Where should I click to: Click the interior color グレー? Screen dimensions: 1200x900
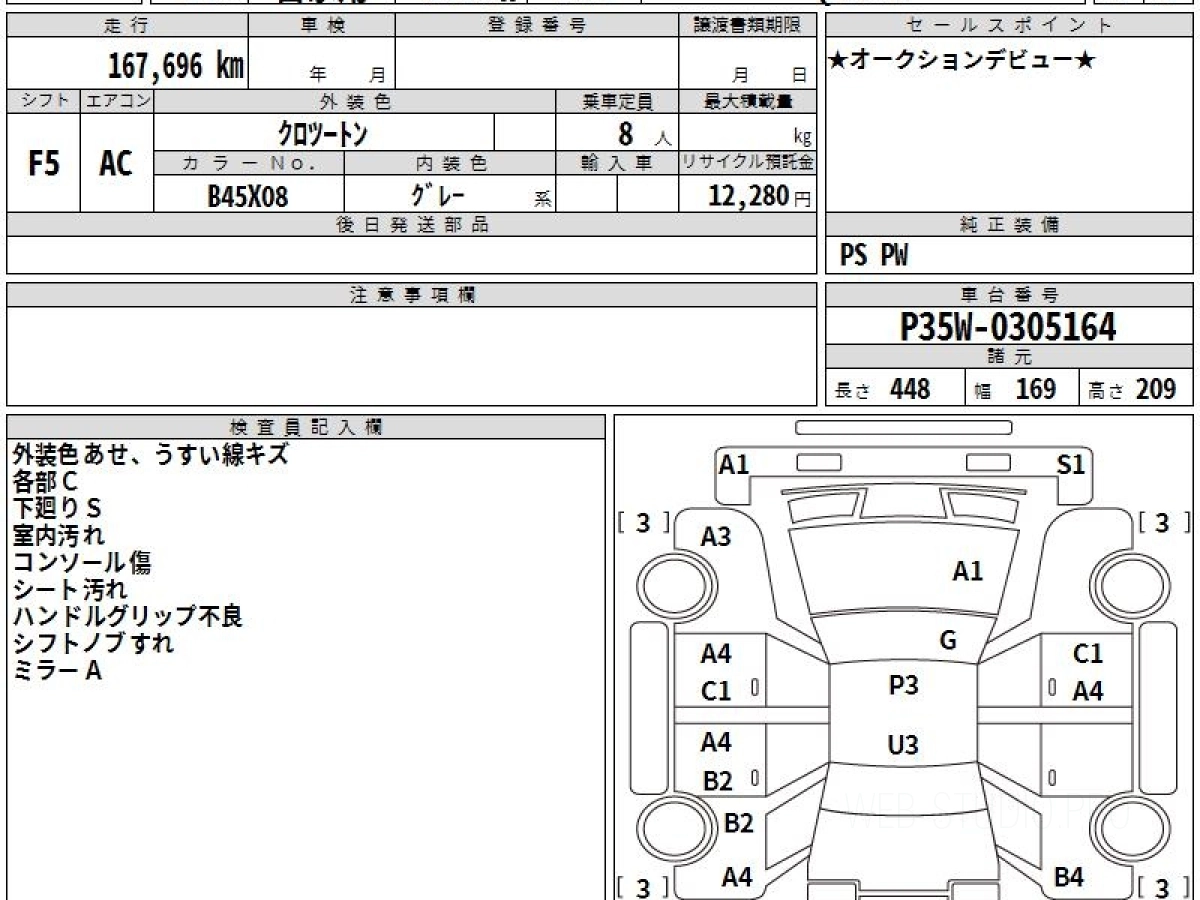(x=438, y=195)
